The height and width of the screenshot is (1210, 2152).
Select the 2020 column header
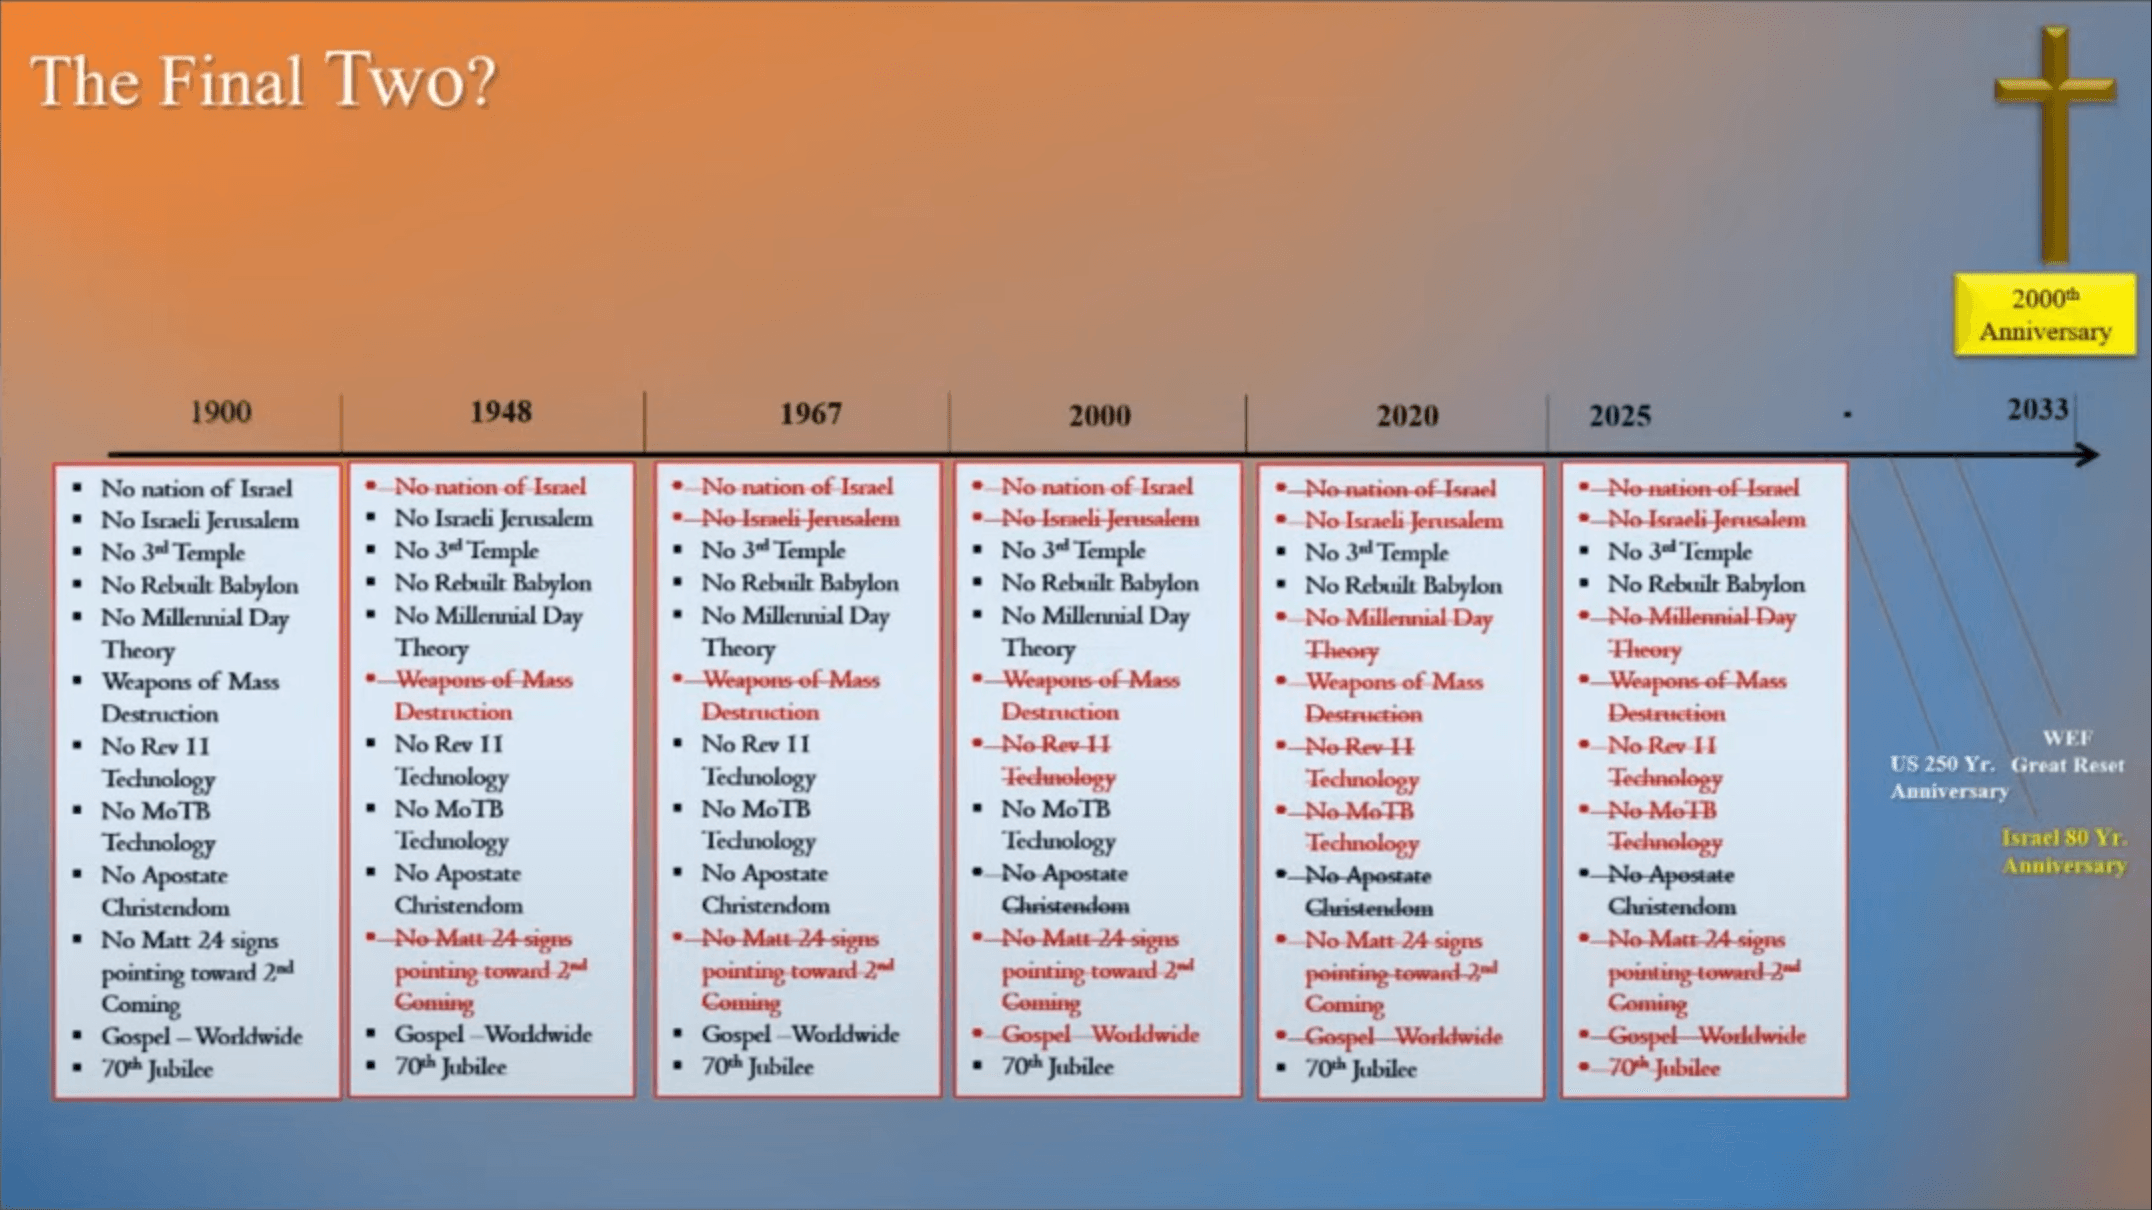point(1404,411)
